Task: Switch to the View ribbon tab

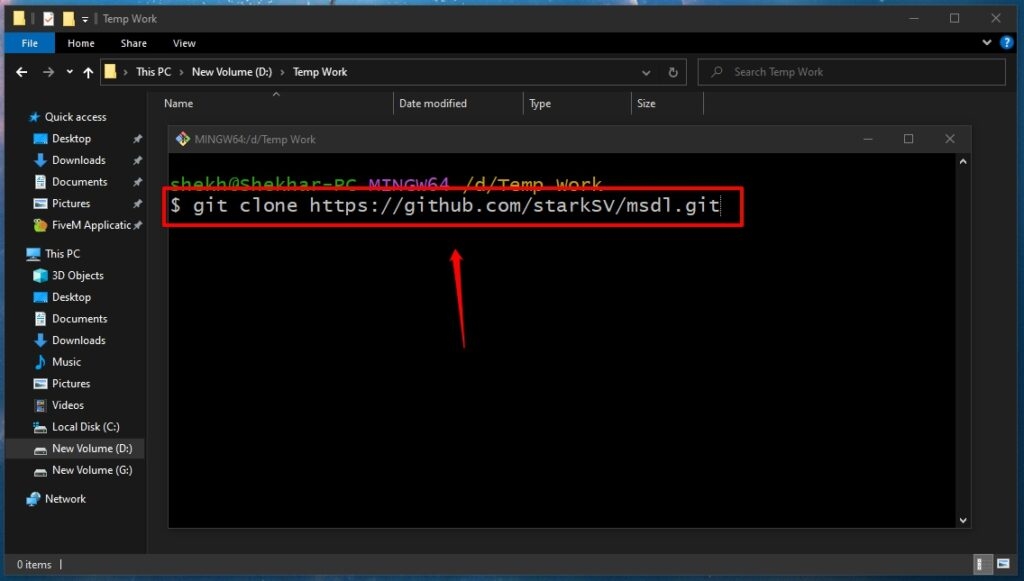Action: pyautogui.click(x=184, y=43)
